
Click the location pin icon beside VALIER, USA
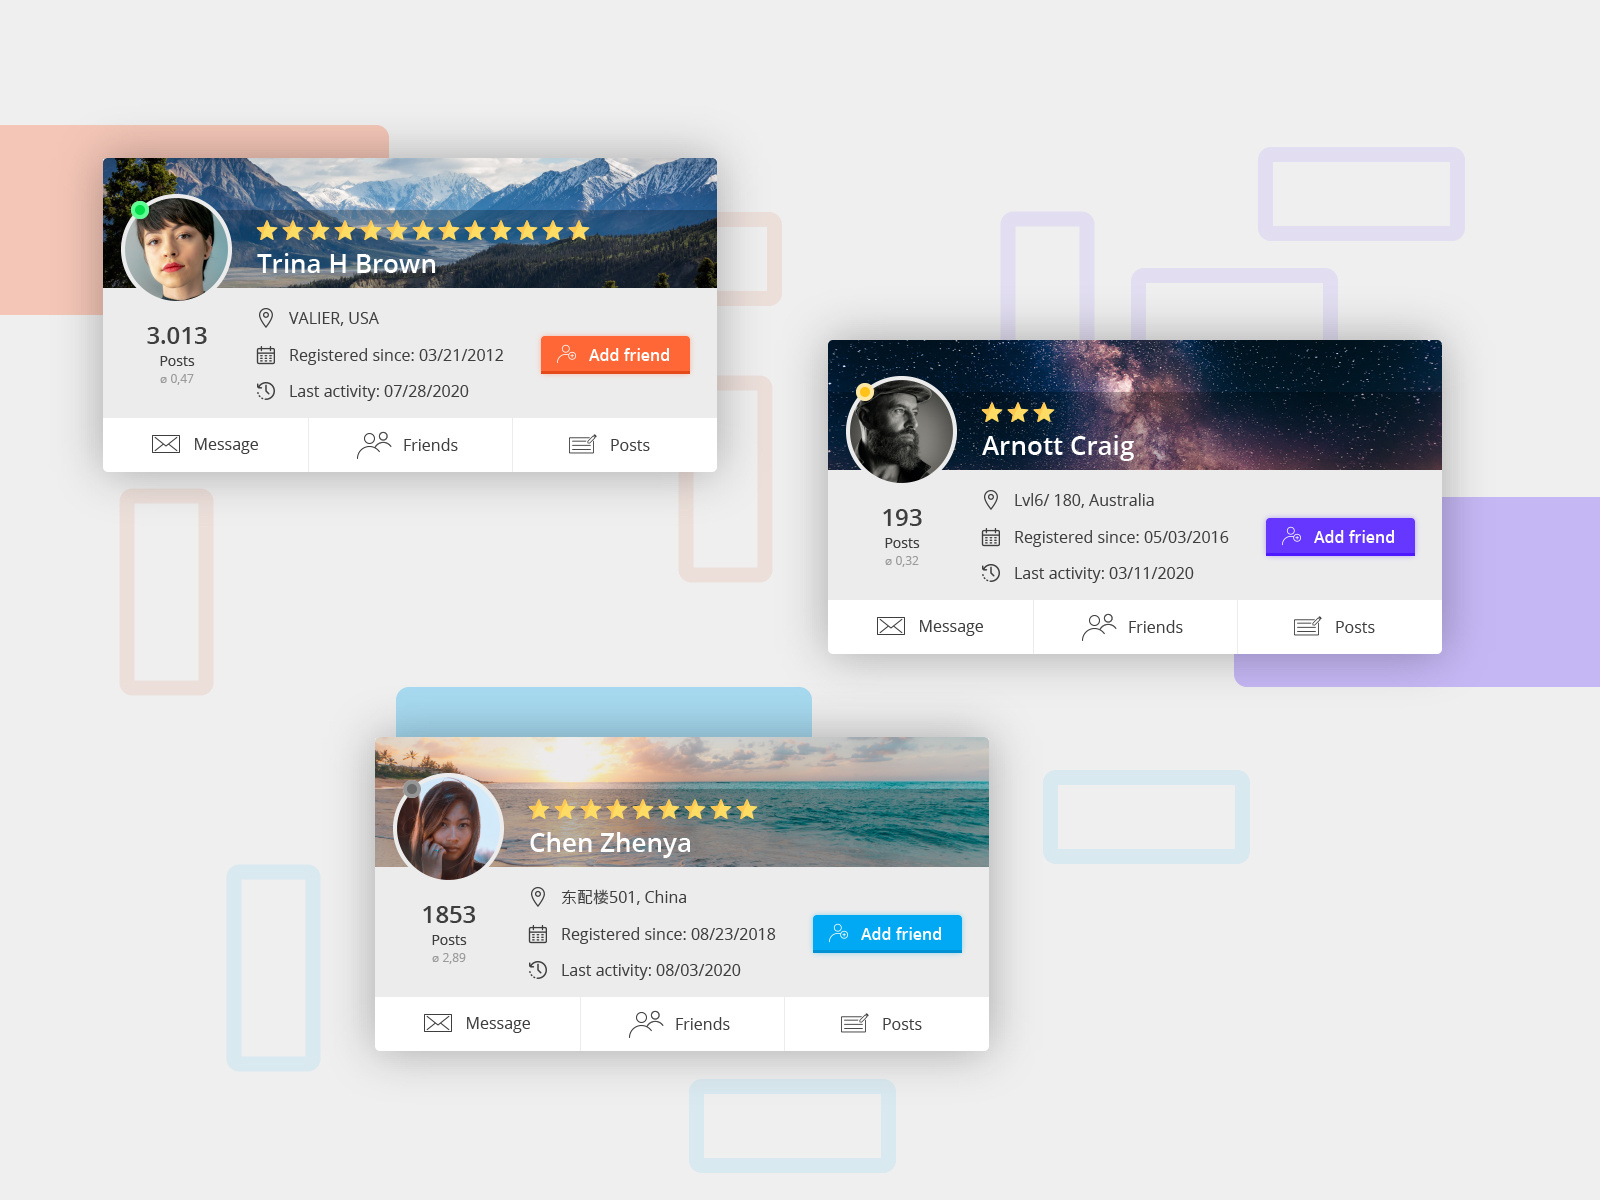pos(266,318)
